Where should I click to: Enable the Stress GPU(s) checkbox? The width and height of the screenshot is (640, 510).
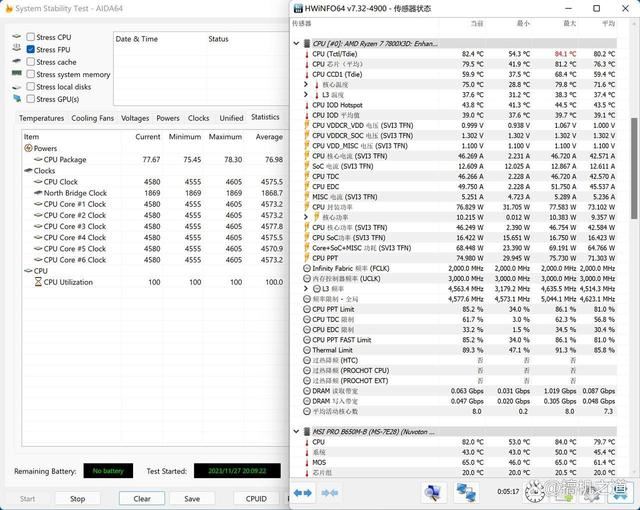pos(31,99)
